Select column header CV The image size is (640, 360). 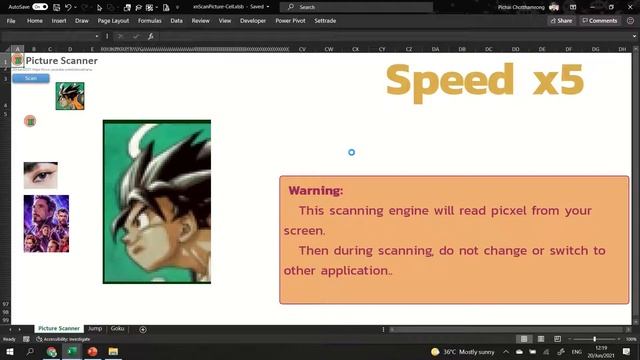pyautogui.click(x=302, y=49)
